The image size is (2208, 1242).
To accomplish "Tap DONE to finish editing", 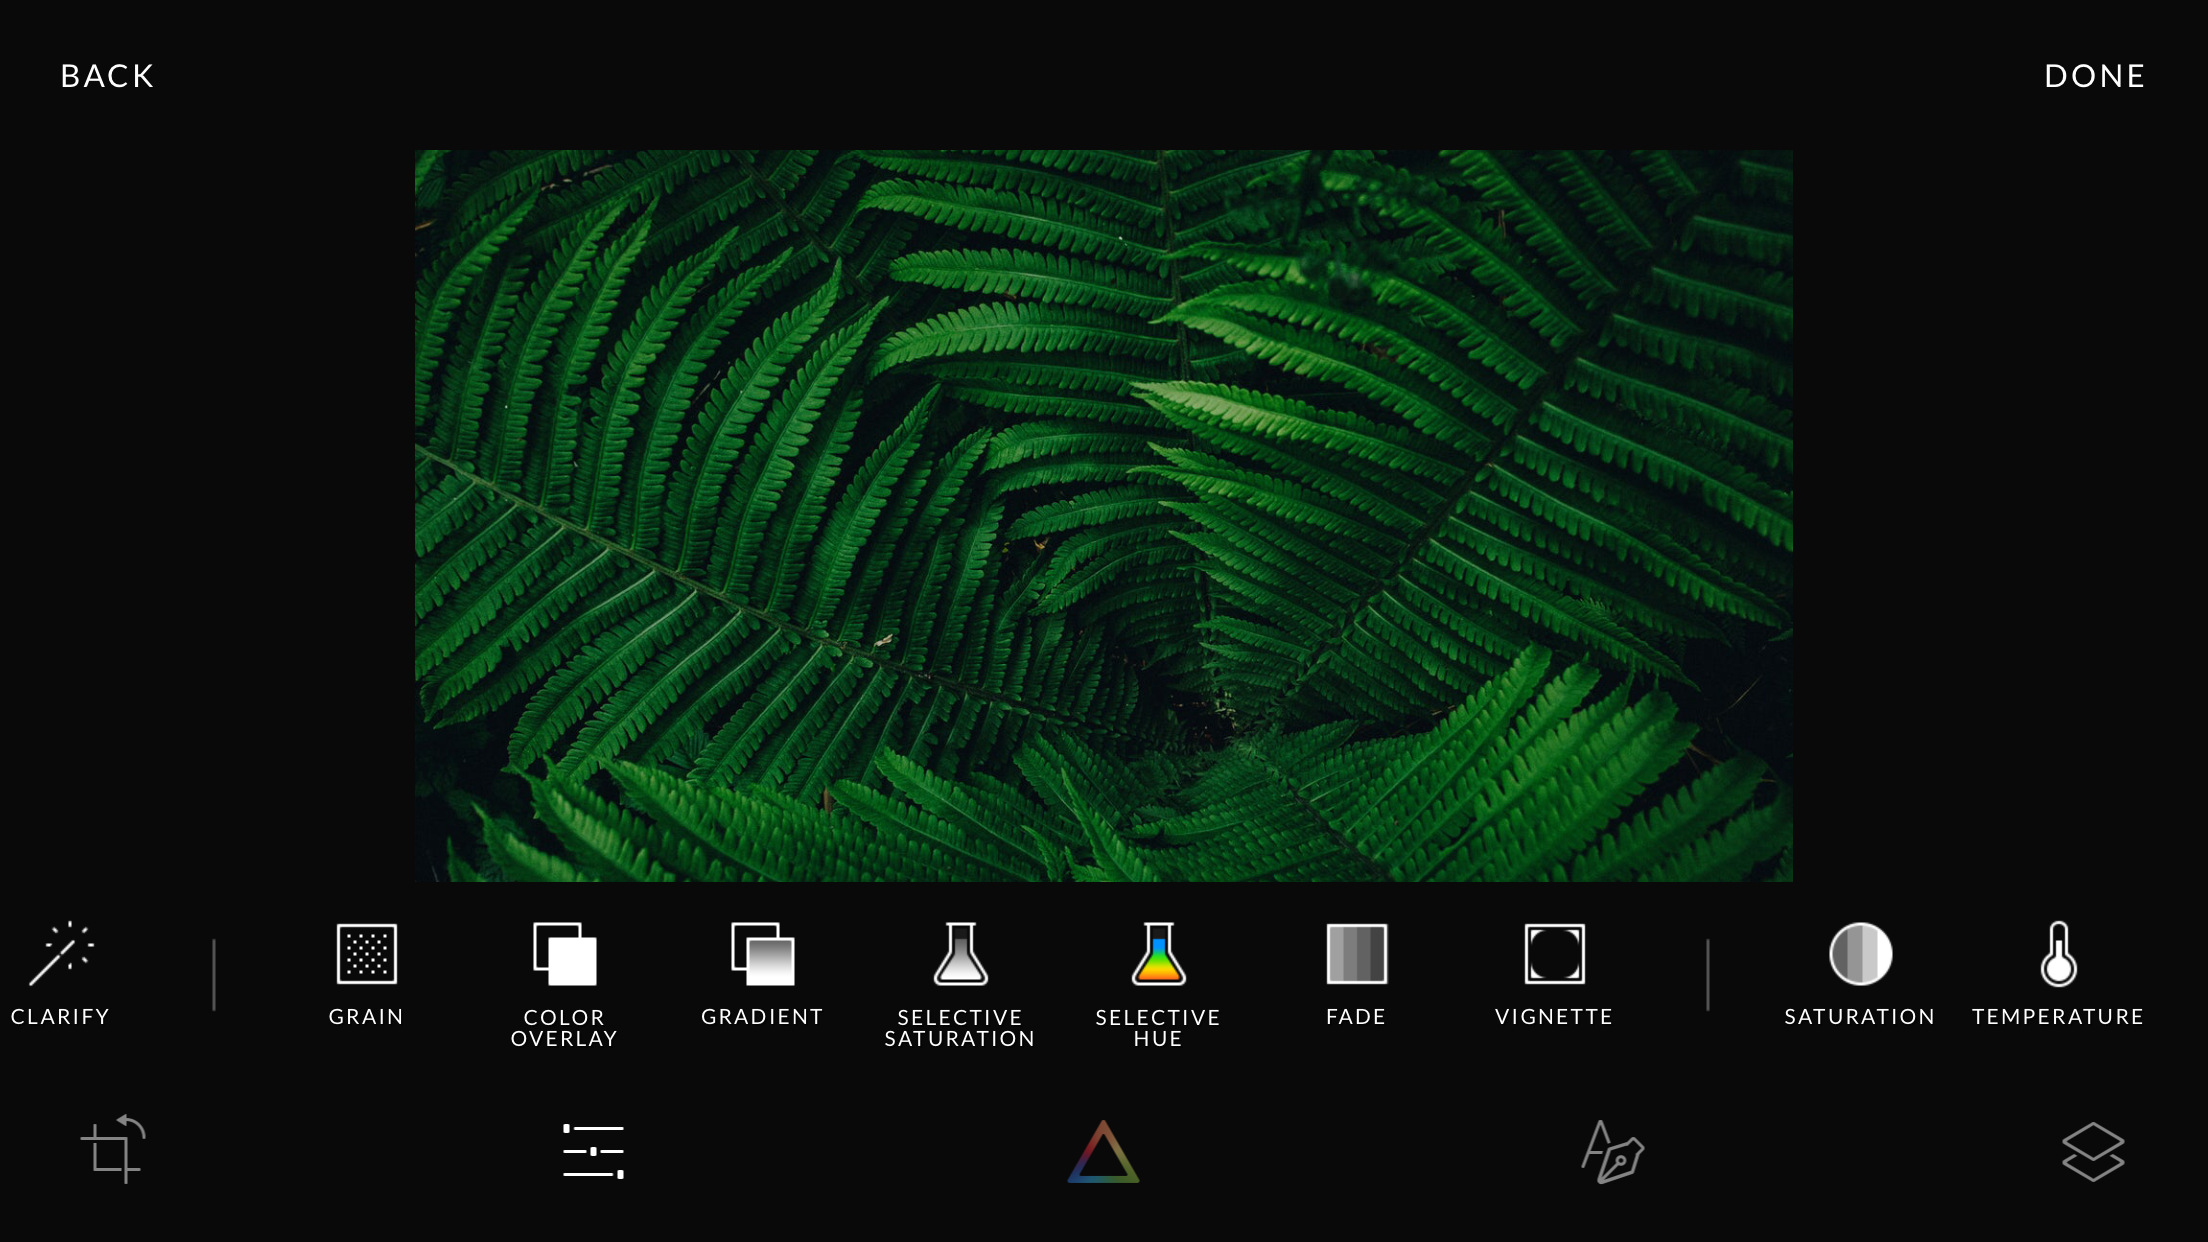I will pos(2095,76).
